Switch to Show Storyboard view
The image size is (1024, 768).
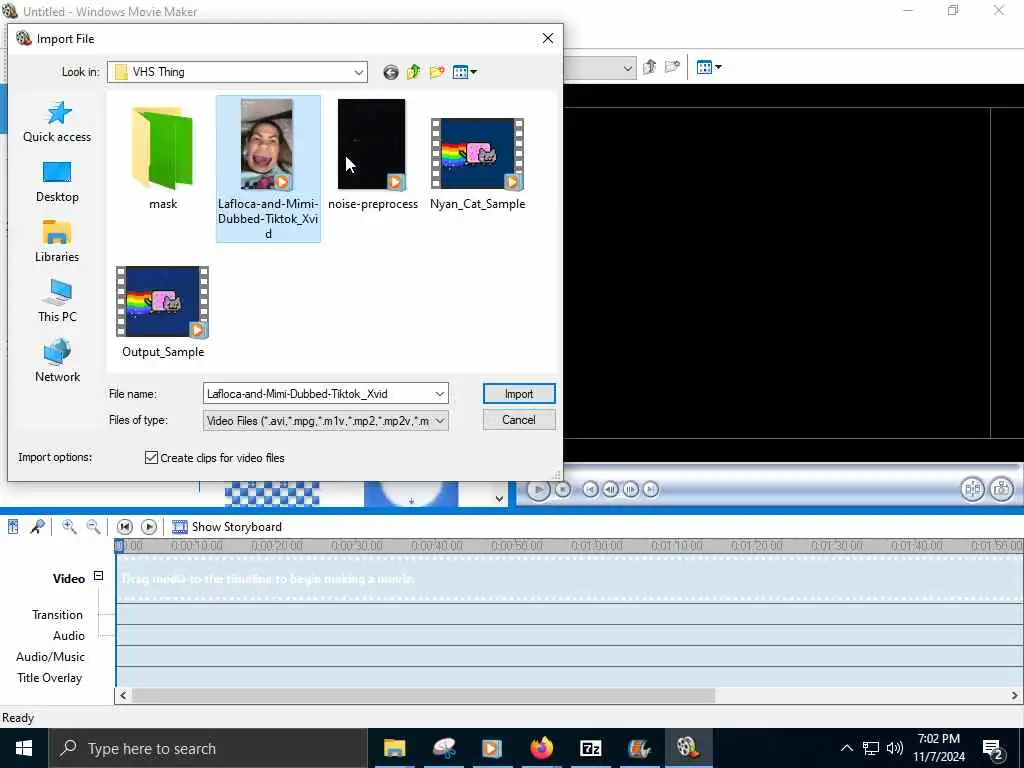(x=227, y=527)
